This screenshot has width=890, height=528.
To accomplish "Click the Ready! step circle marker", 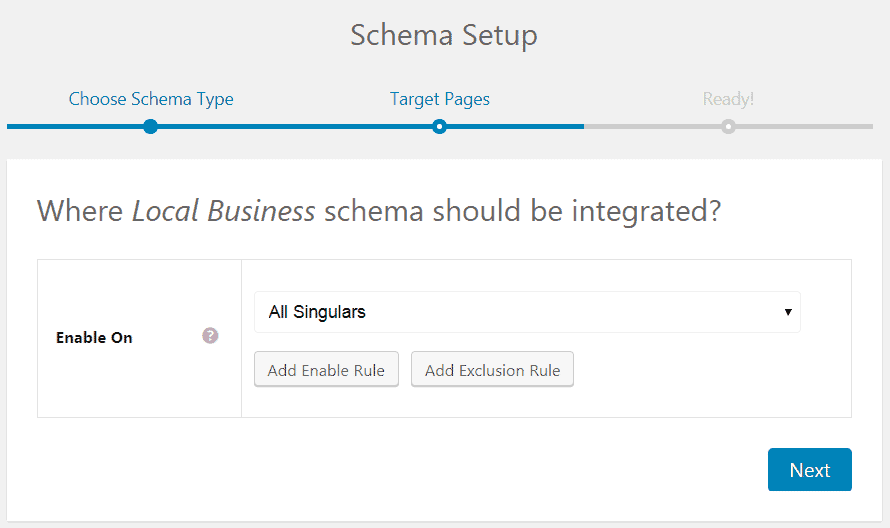I will coord(728,126).
